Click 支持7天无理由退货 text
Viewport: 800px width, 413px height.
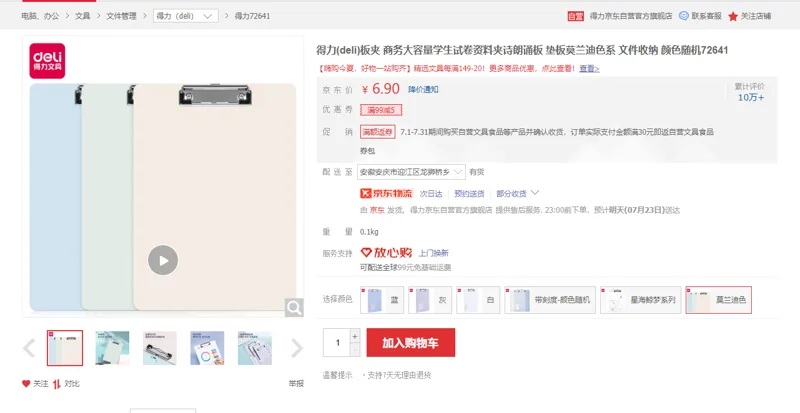(x=399, y=375)
